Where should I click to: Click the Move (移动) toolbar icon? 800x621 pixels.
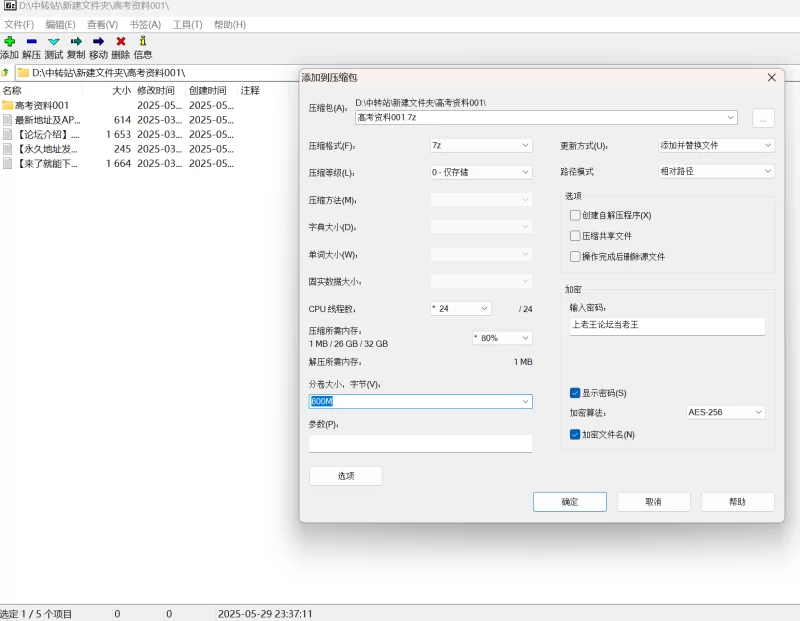point(98,42)
